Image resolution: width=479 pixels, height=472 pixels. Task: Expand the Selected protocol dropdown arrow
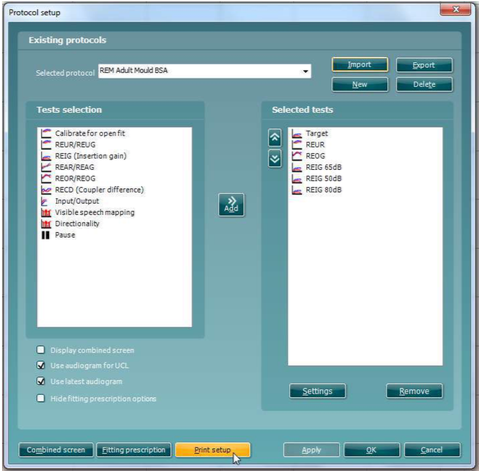[x=305, y=71]
